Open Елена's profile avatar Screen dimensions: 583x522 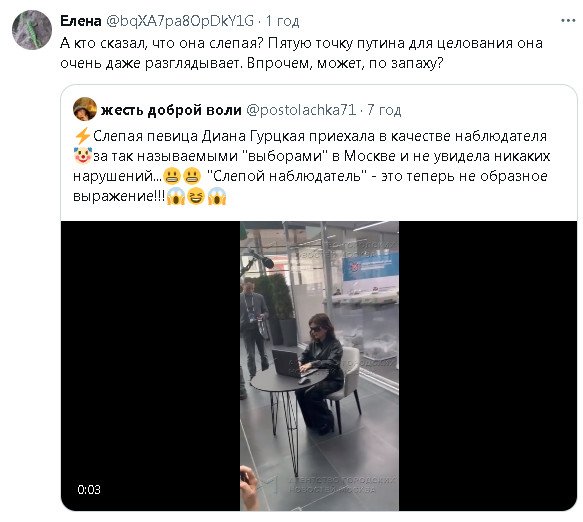[32, 29]
